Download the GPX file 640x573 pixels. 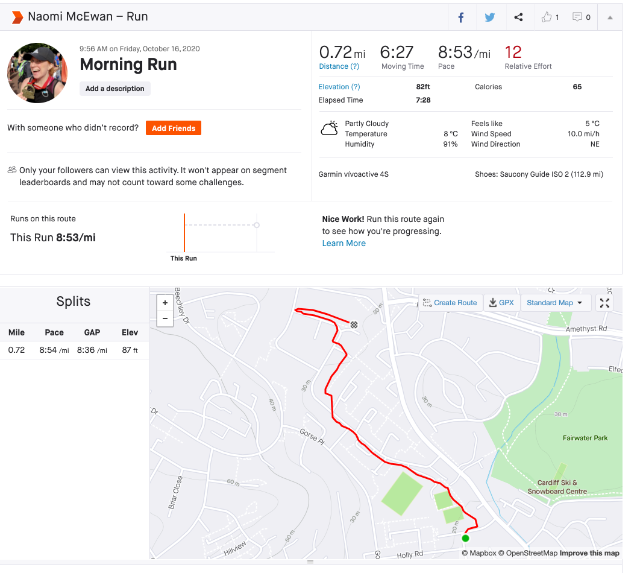499,303
